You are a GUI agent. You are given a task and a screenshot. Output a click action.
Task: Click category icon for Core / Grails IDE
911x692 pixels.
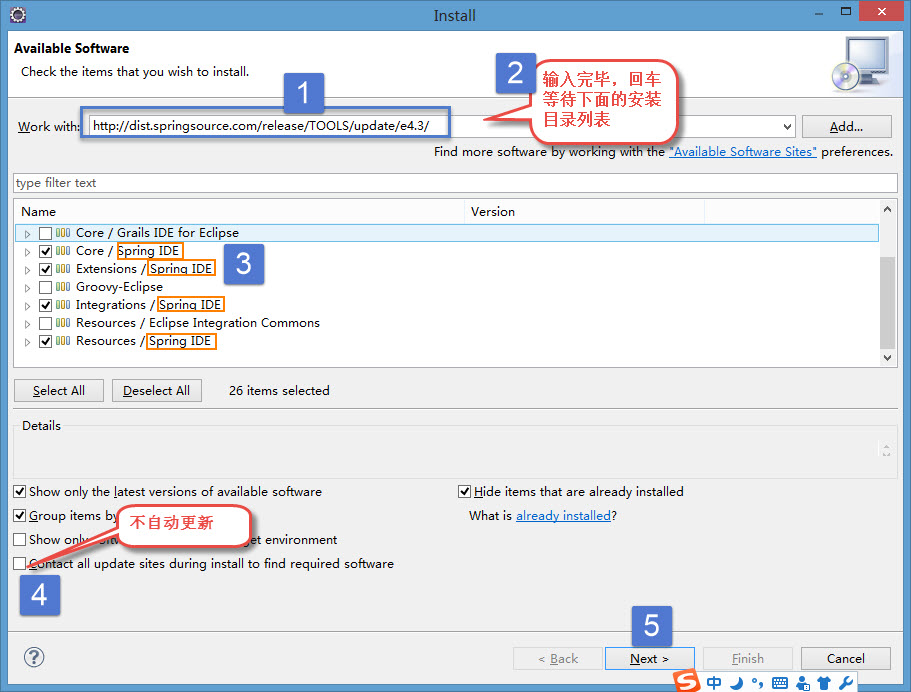(x=63, y=233)
